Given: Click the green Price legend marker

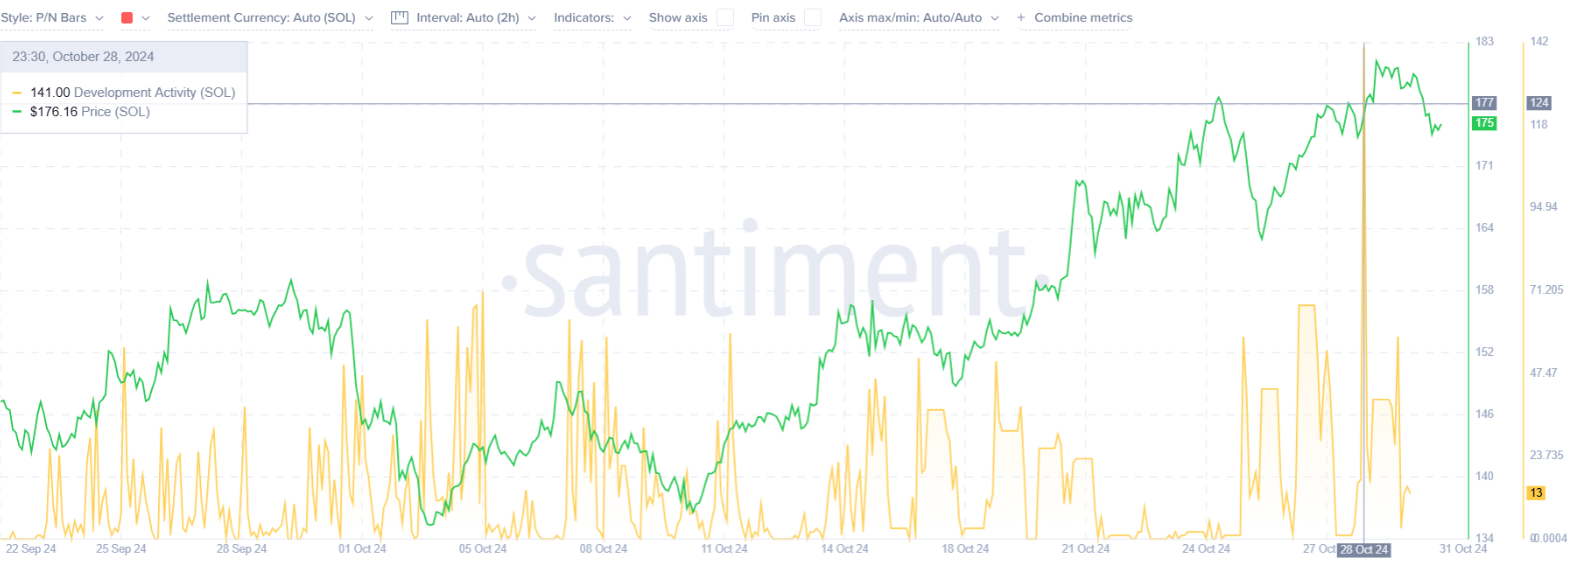Looking at the screenshot, I should (x=17, y=112).
